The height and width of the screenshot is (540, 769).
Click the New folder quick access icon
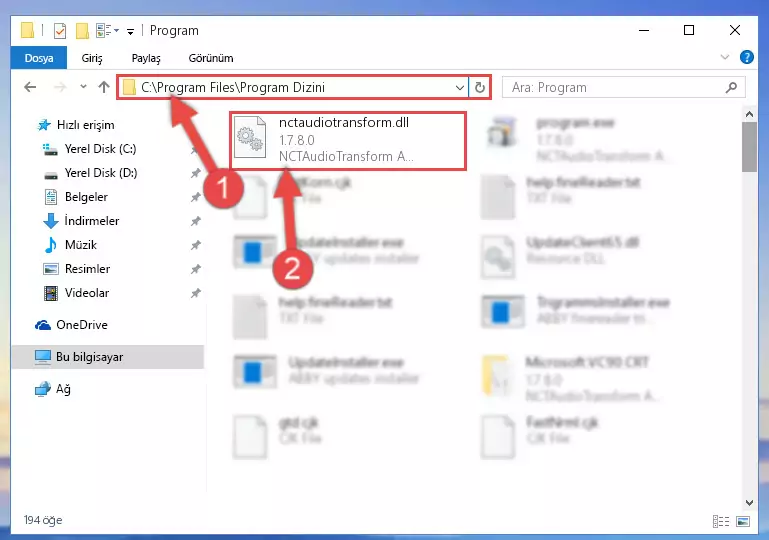[82, 31]
